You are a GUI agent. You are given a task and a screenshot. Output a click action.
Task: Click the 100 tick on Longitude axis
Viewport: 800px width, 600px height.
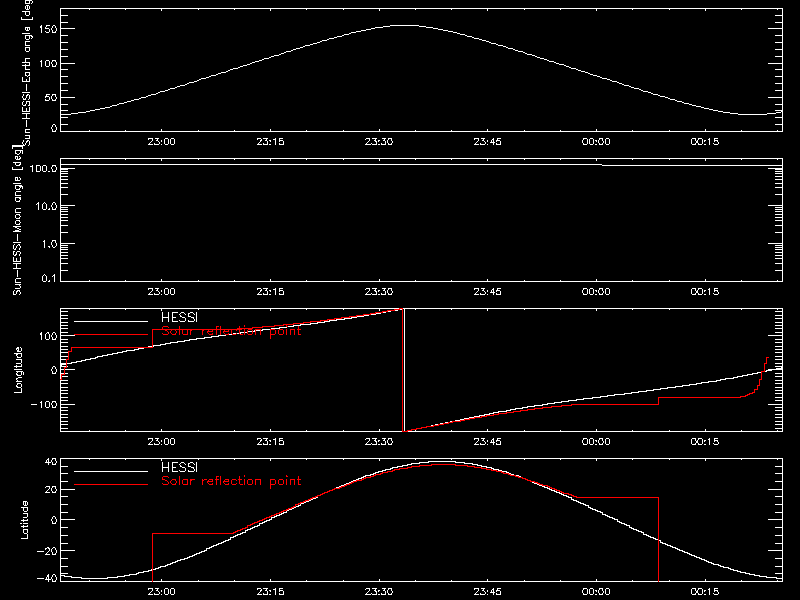tap(50, 336)
